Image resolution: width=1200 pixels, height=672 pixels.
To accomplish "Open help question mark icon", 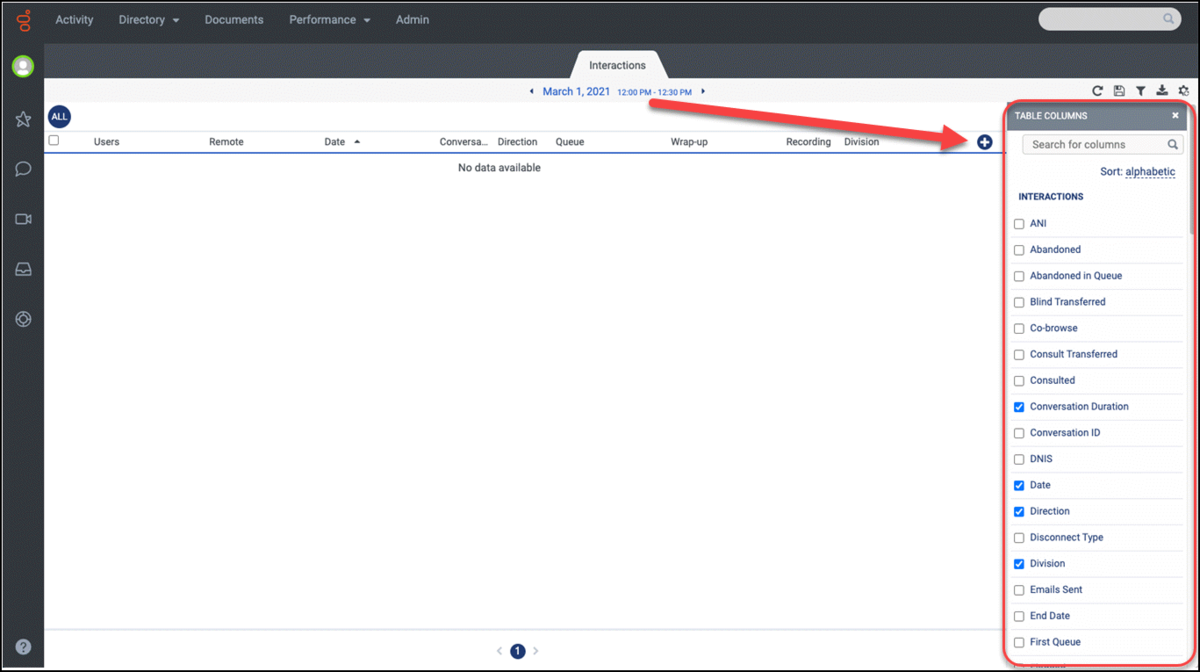I will (x=23, y=647).
